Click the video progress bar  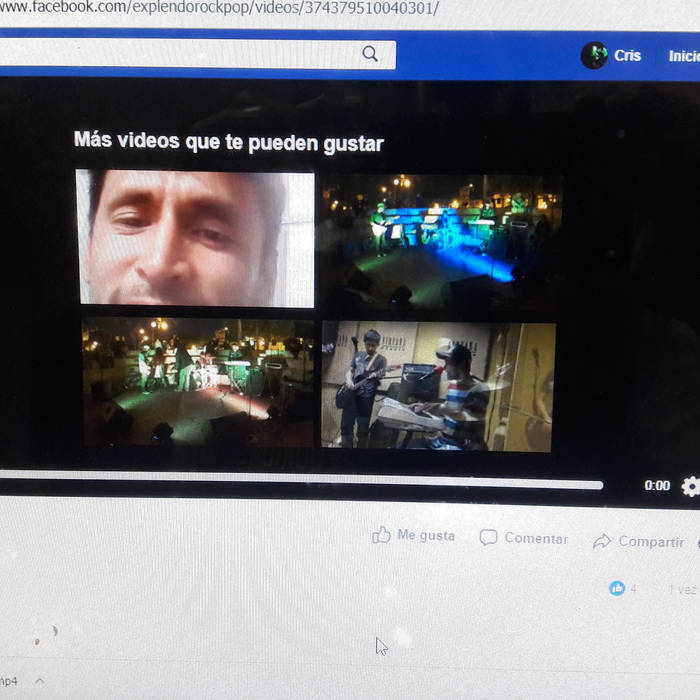(x=300, y=485)
